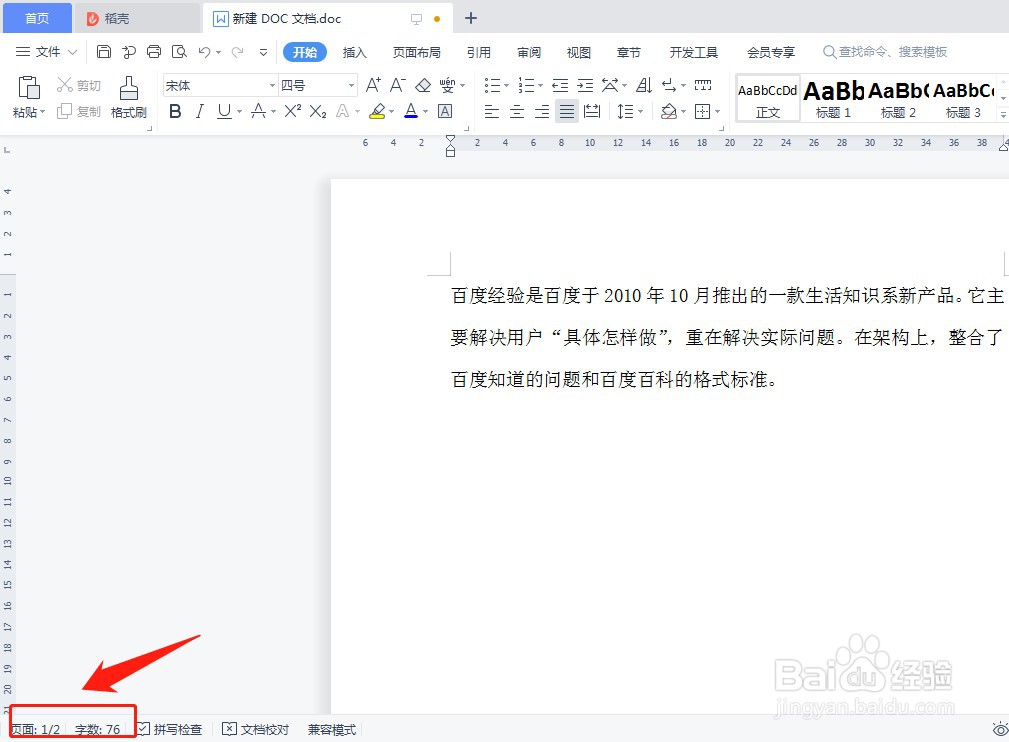The height and width of the screenshot is (742, 1009).
Task: Add a new tab with plus button
Action: tap(471, 18)
